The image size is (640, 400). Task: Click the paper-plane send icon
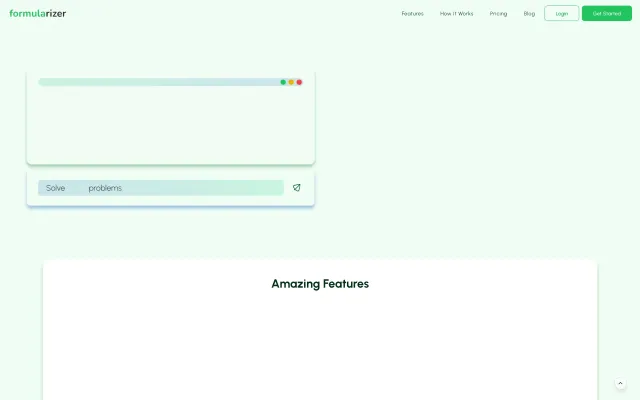point(297,187)
